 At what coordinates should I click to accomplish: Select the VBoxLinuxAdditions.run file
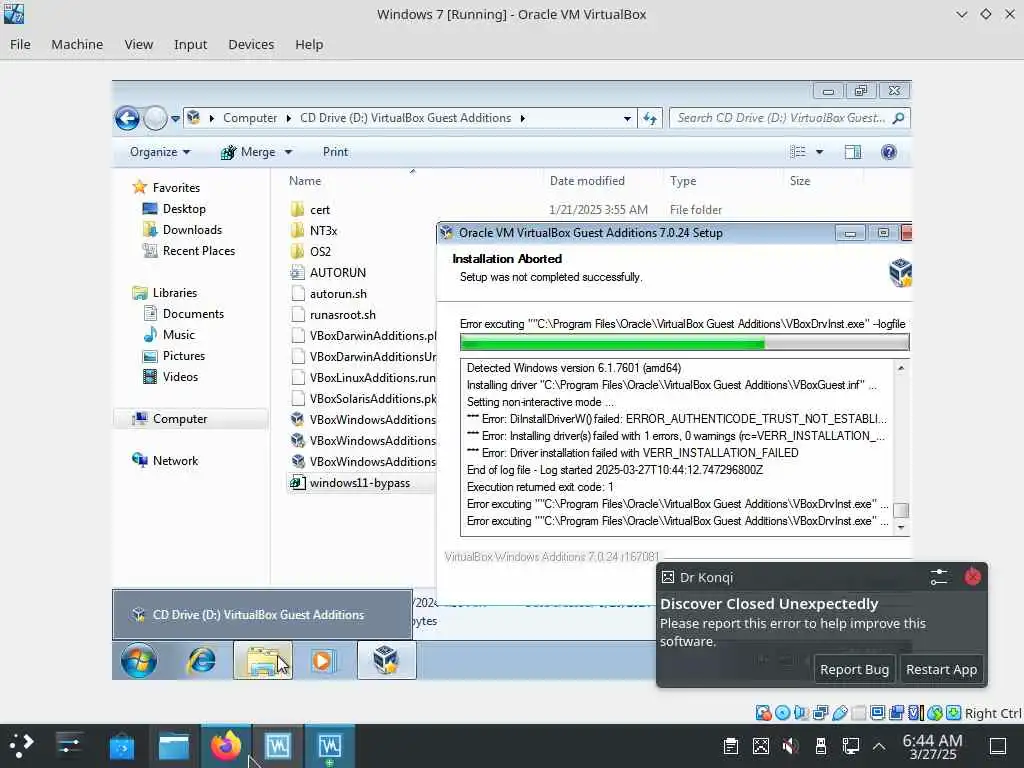(x=372, y=377)
